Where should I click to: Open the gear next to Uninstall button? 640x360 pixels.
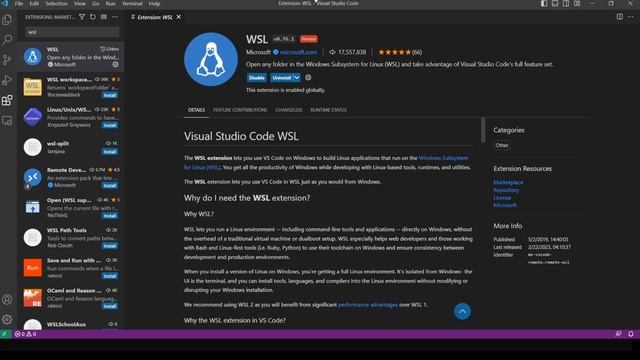click(x=308, y=78)
